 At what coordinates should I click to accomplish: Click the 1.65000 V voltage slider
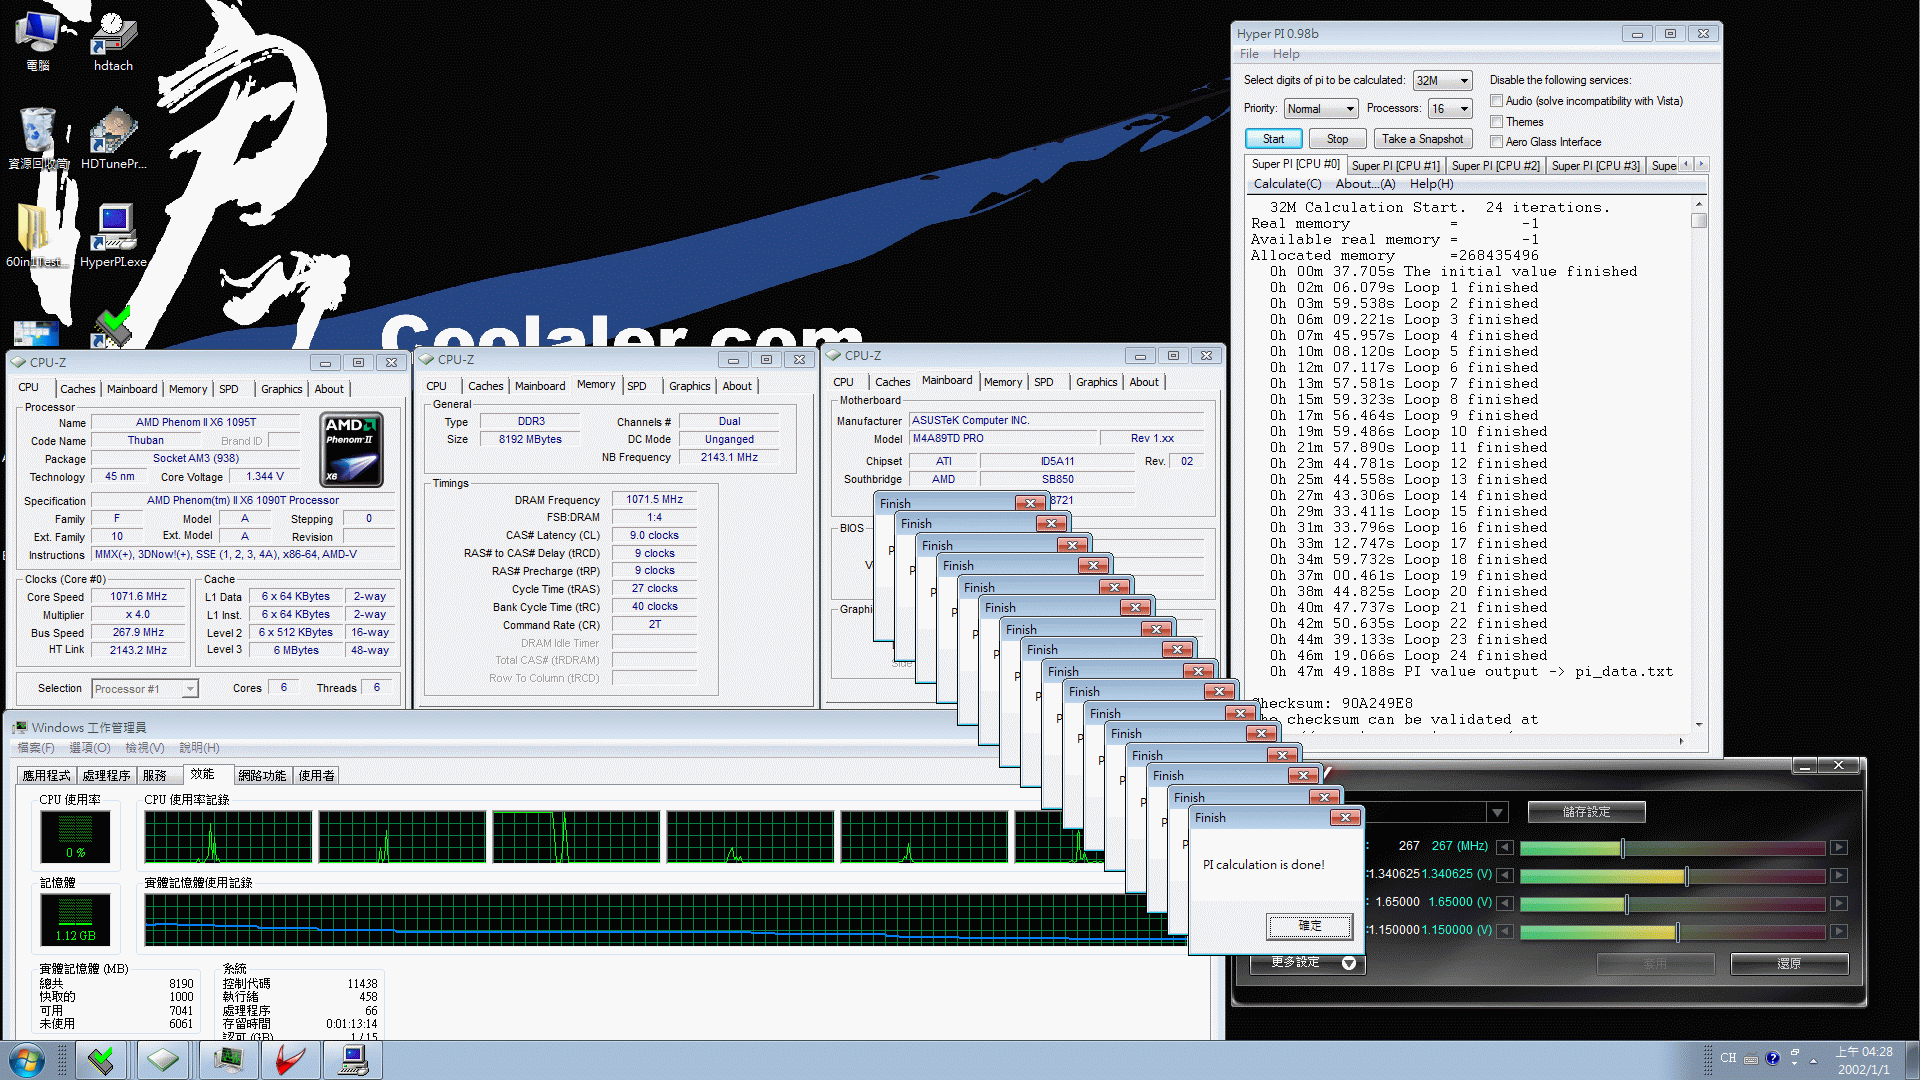1672,904
